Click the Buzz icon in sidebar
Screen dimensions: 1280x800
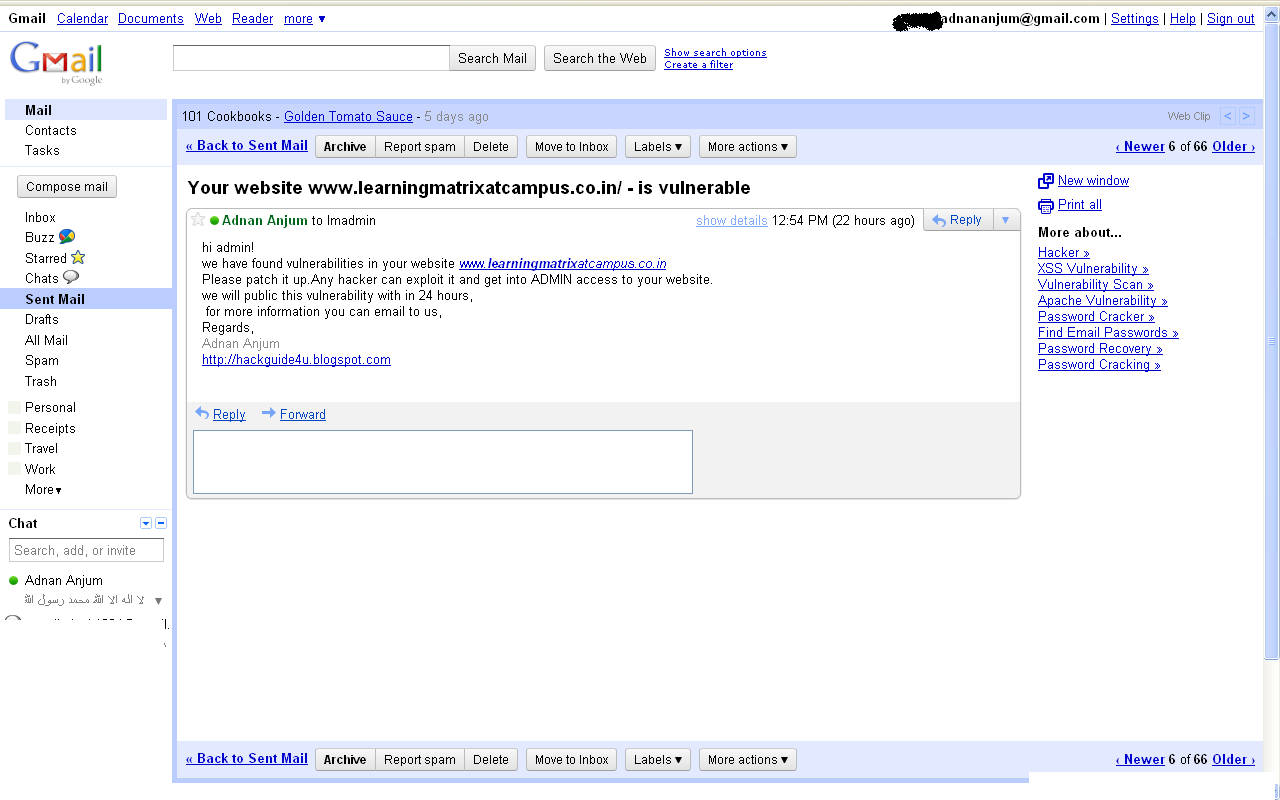coord(67,237)
